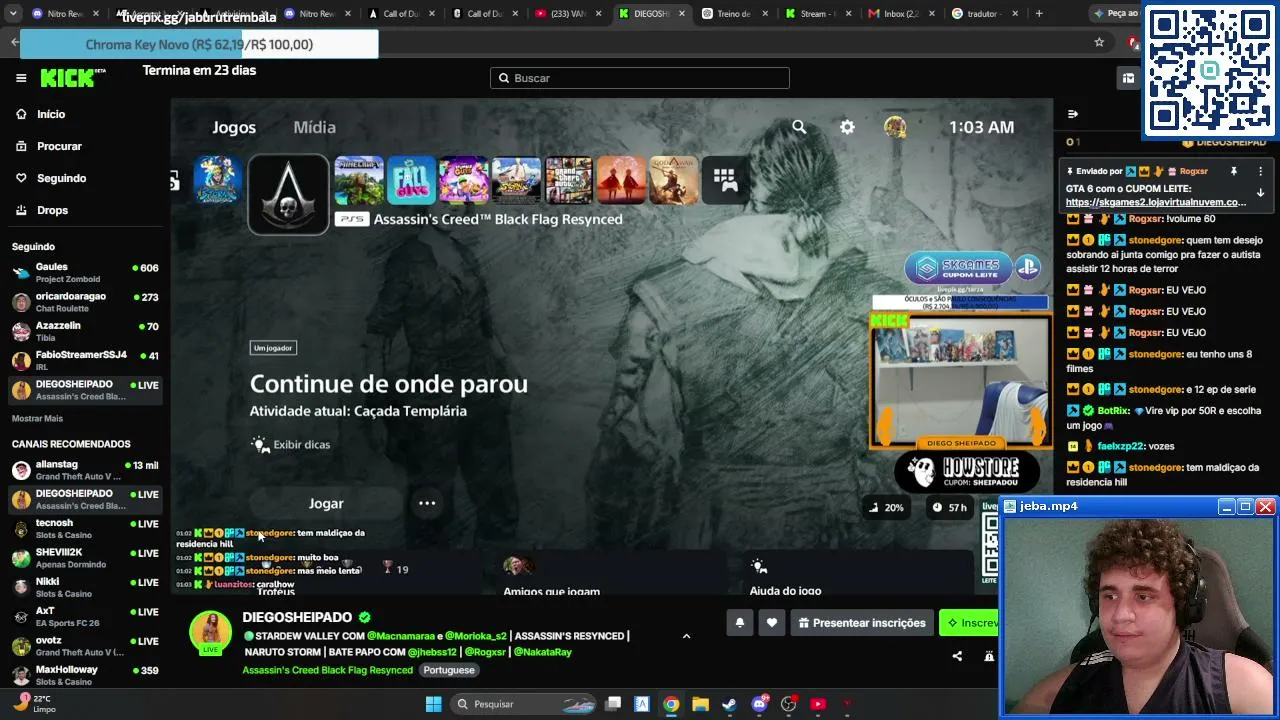Collapse the Kick chat panel

point(1073,114)
